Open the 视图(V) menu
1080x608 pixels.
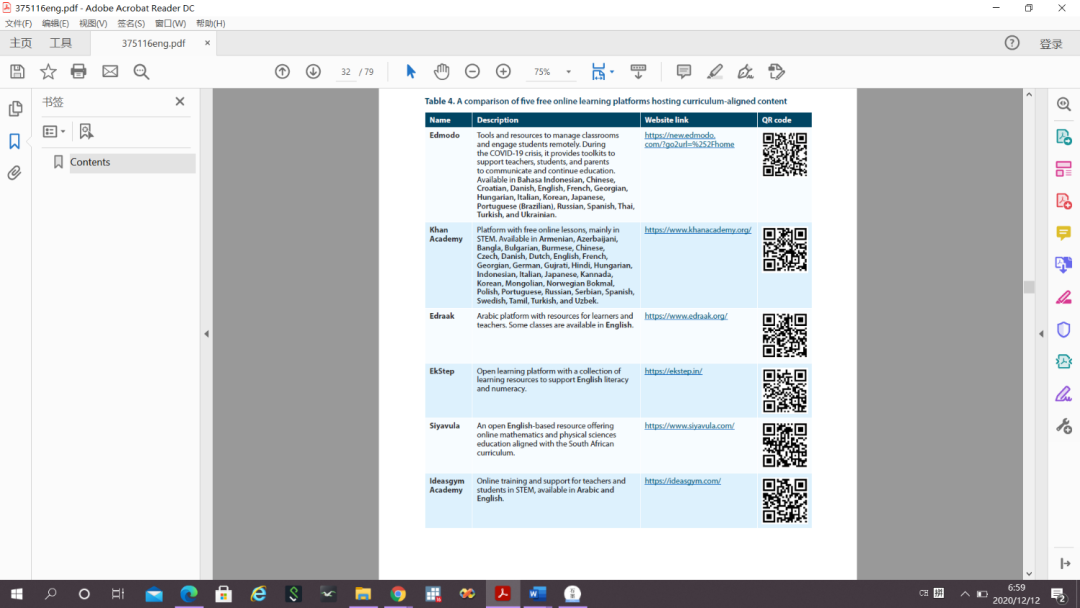(x=93, y=23)
